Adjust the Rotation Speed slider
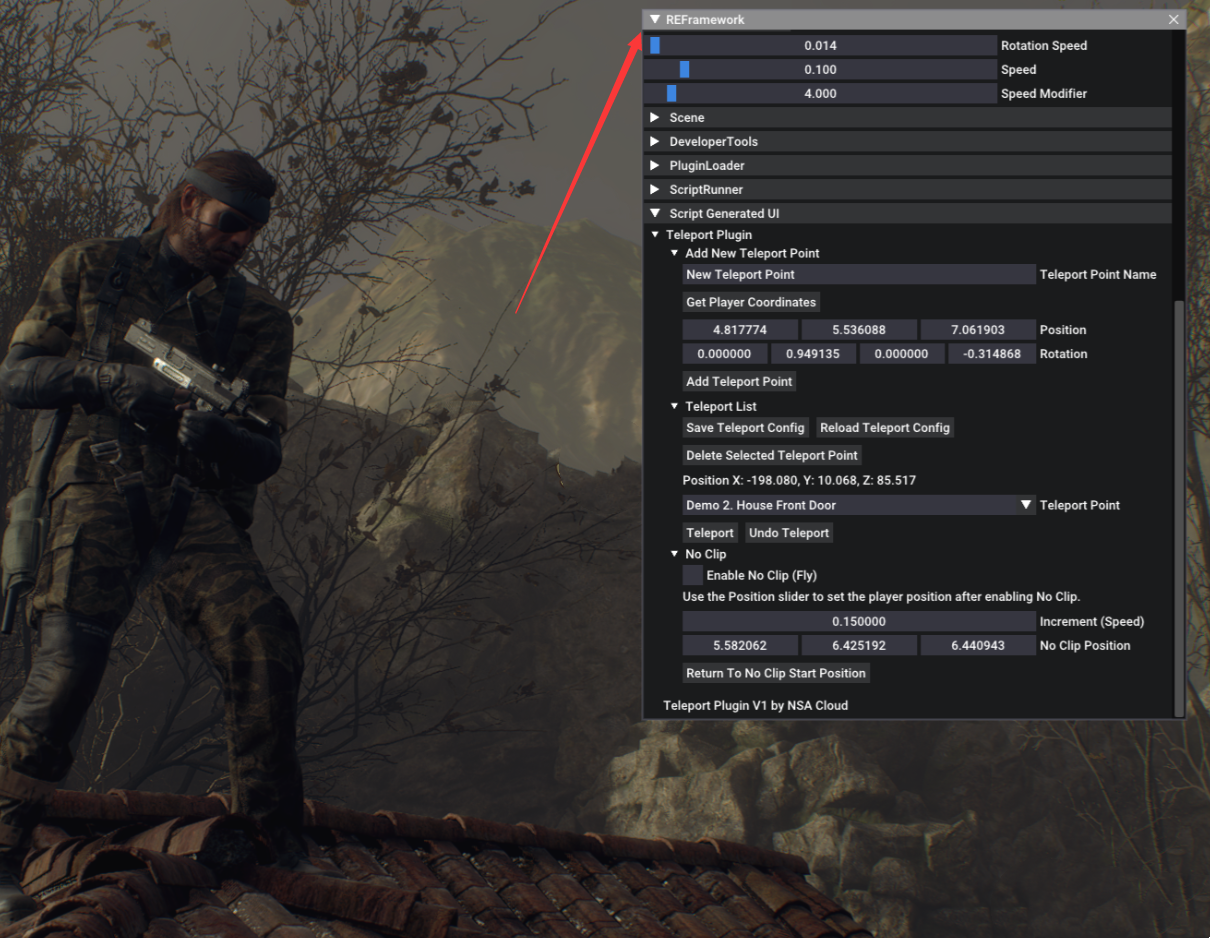This screenshot has height=938, width=1210. point(820,46)
